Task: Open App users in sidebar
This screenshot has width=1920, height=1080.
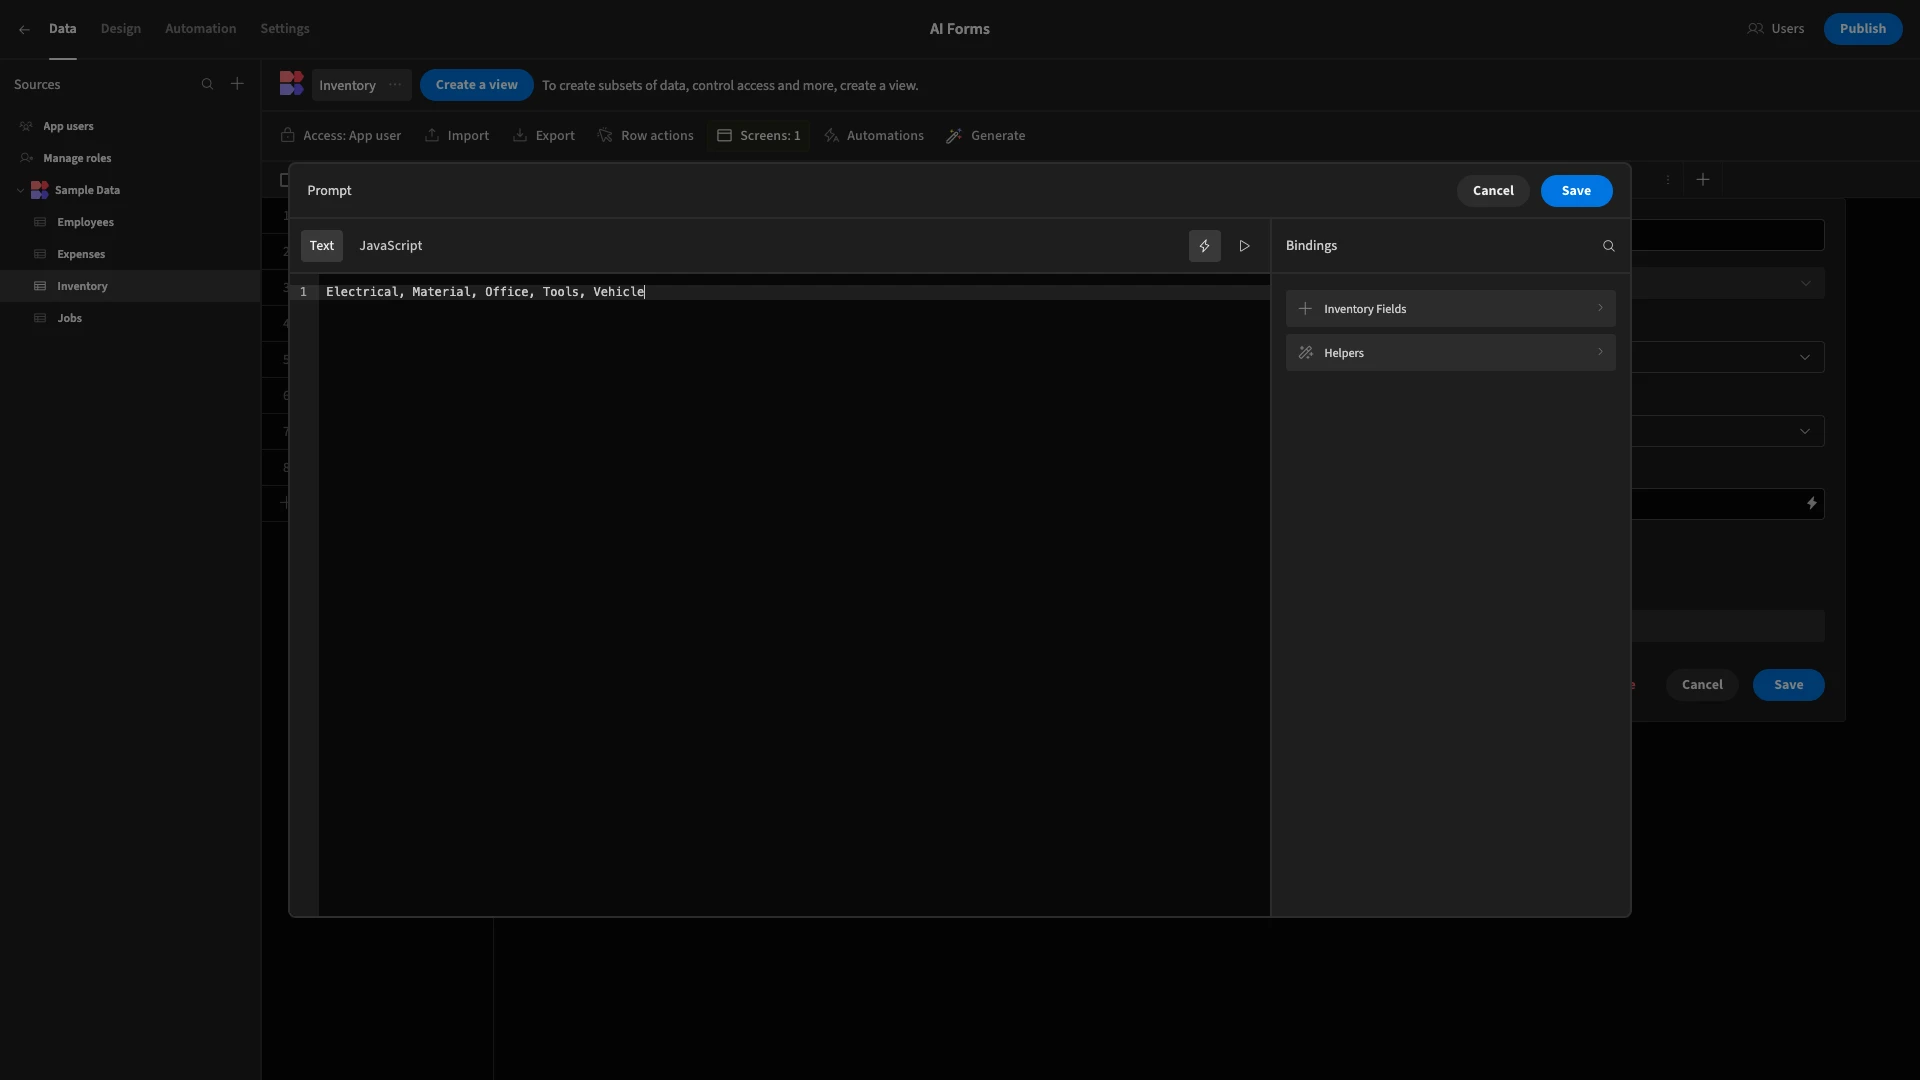Action: 130,126
